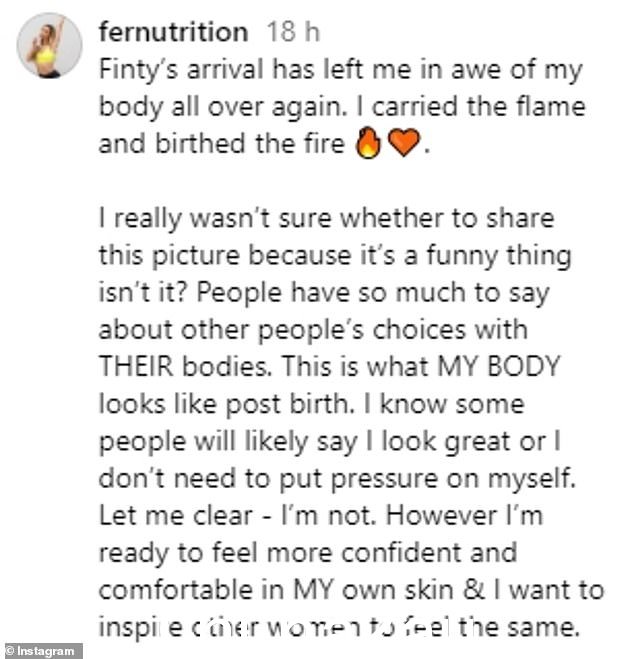Image resolution: width=634 pixels, height=659 pixels.
Task: Click the orange heart emoji
Action: [x=404, y=143]
